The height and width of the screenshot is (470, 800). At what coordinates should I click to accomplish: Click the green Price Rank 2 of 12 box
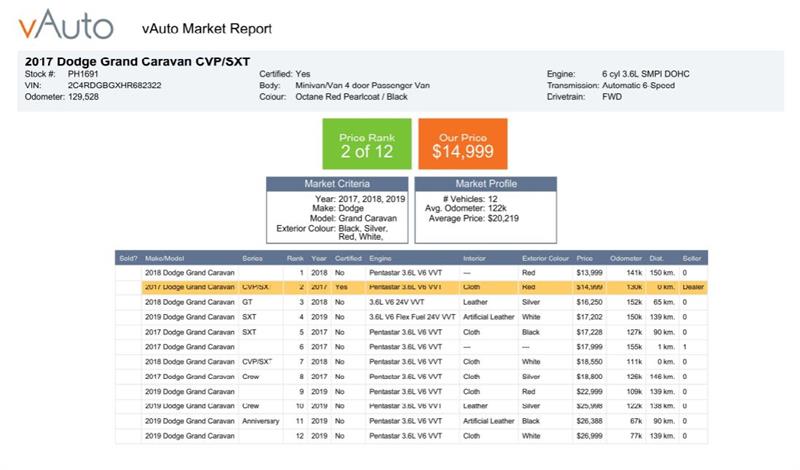coord(367,144)
